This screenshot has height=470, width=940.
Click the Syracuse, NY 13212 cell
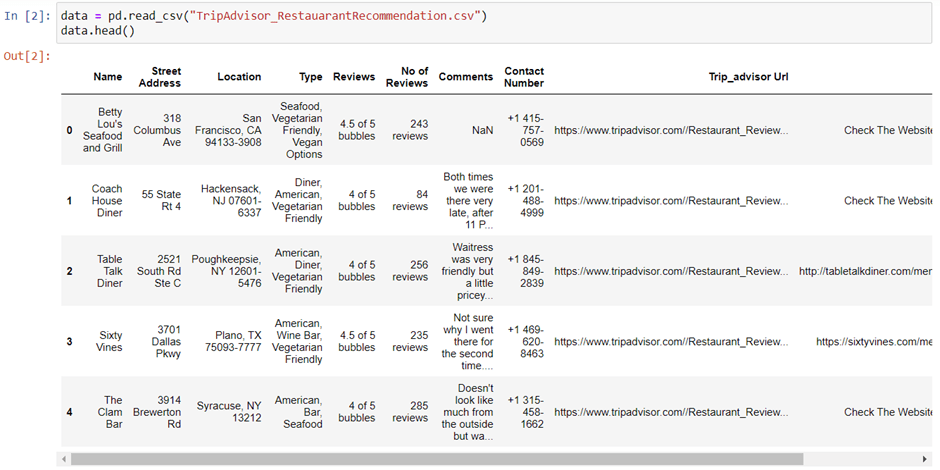coord(229,412)
